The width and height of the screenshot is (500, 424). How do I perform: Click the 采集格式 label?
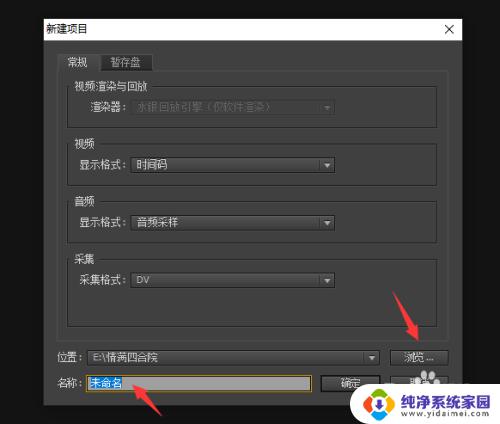pyautogui.click(x=103, y=280)
